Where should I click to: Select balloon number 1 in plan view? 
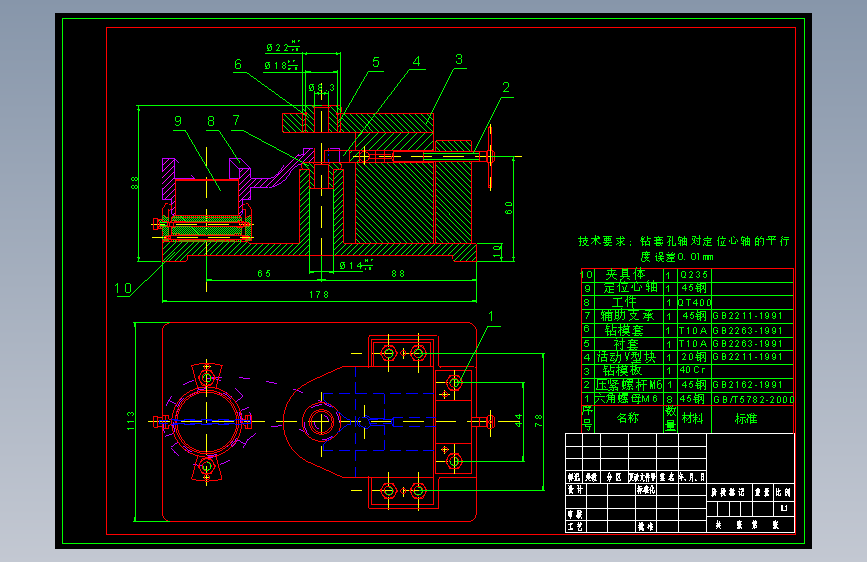pos(490,316)
